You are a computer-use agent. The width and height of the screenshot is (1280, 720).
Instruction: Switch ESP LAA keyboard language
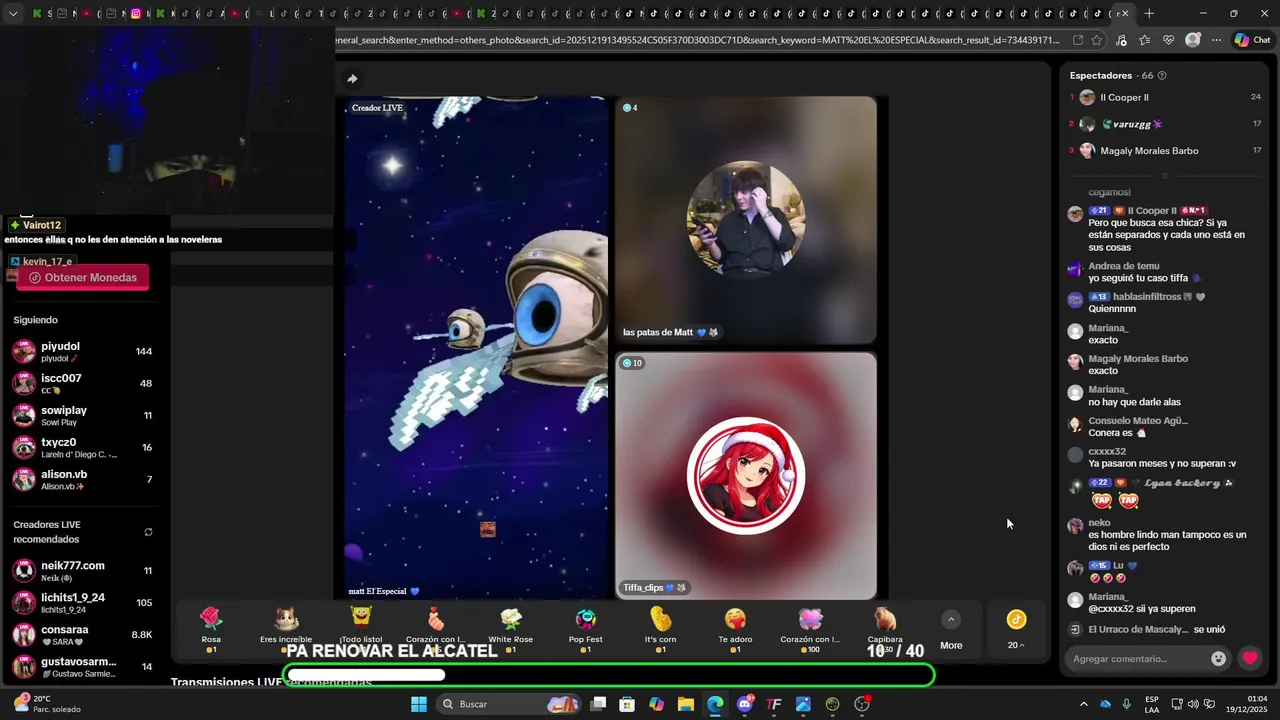(1152, 704)
